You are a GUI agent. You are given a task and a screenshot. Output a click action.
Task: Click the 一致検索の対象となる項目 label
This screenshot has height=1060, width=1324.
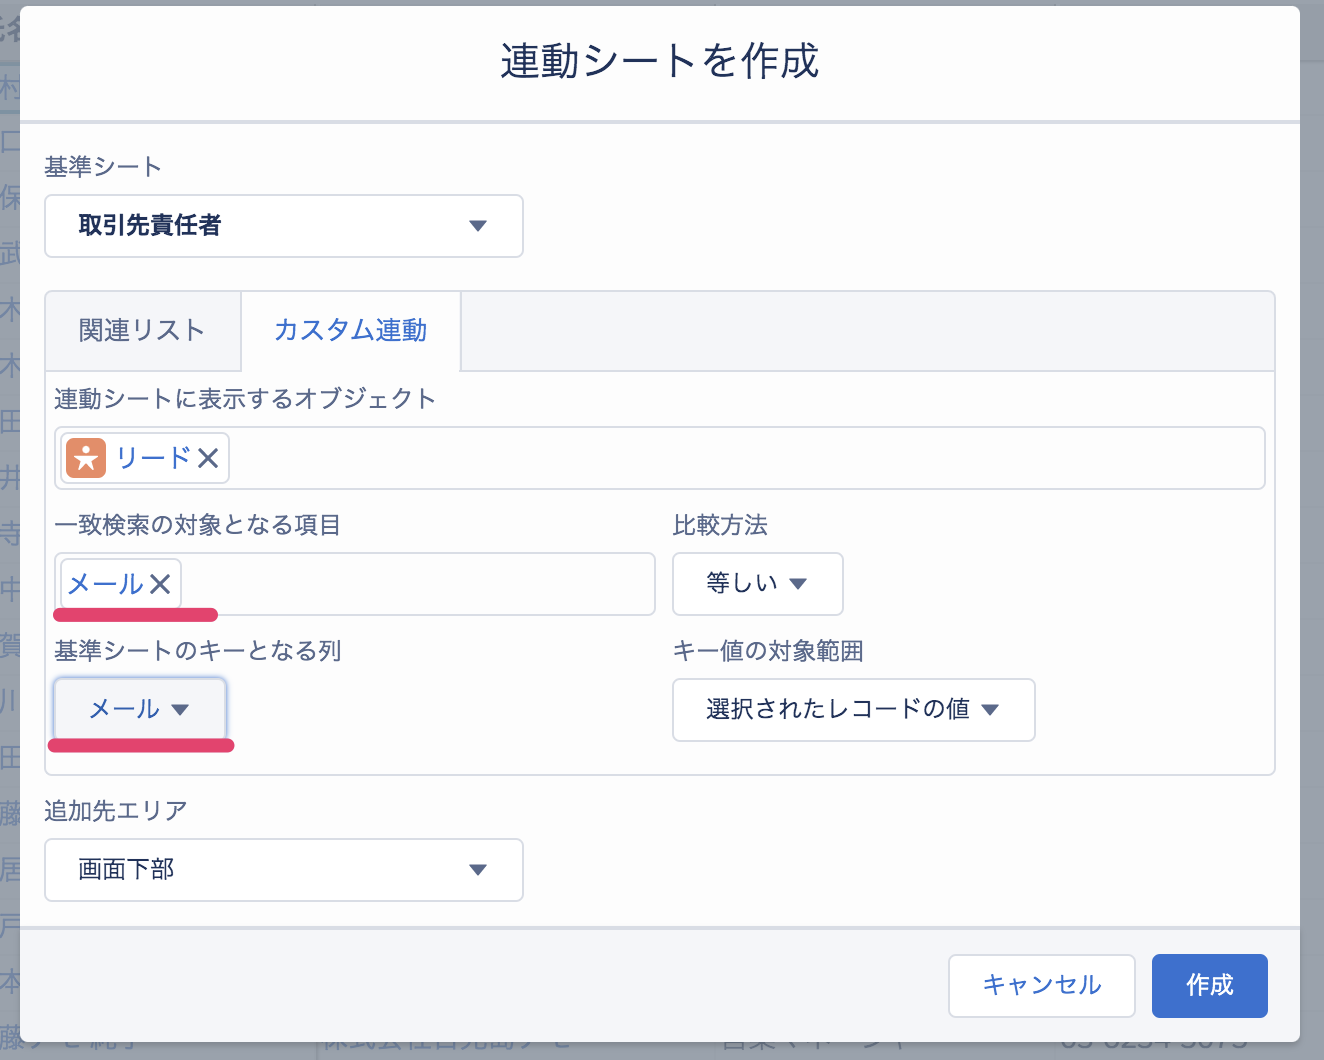(198, 525)
